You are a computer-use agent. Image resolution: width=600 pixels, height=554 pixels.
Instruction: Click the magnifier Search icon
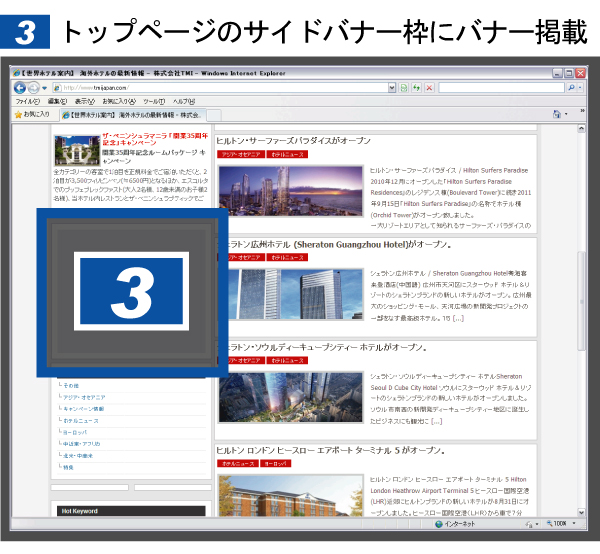(x=571, y=88)
